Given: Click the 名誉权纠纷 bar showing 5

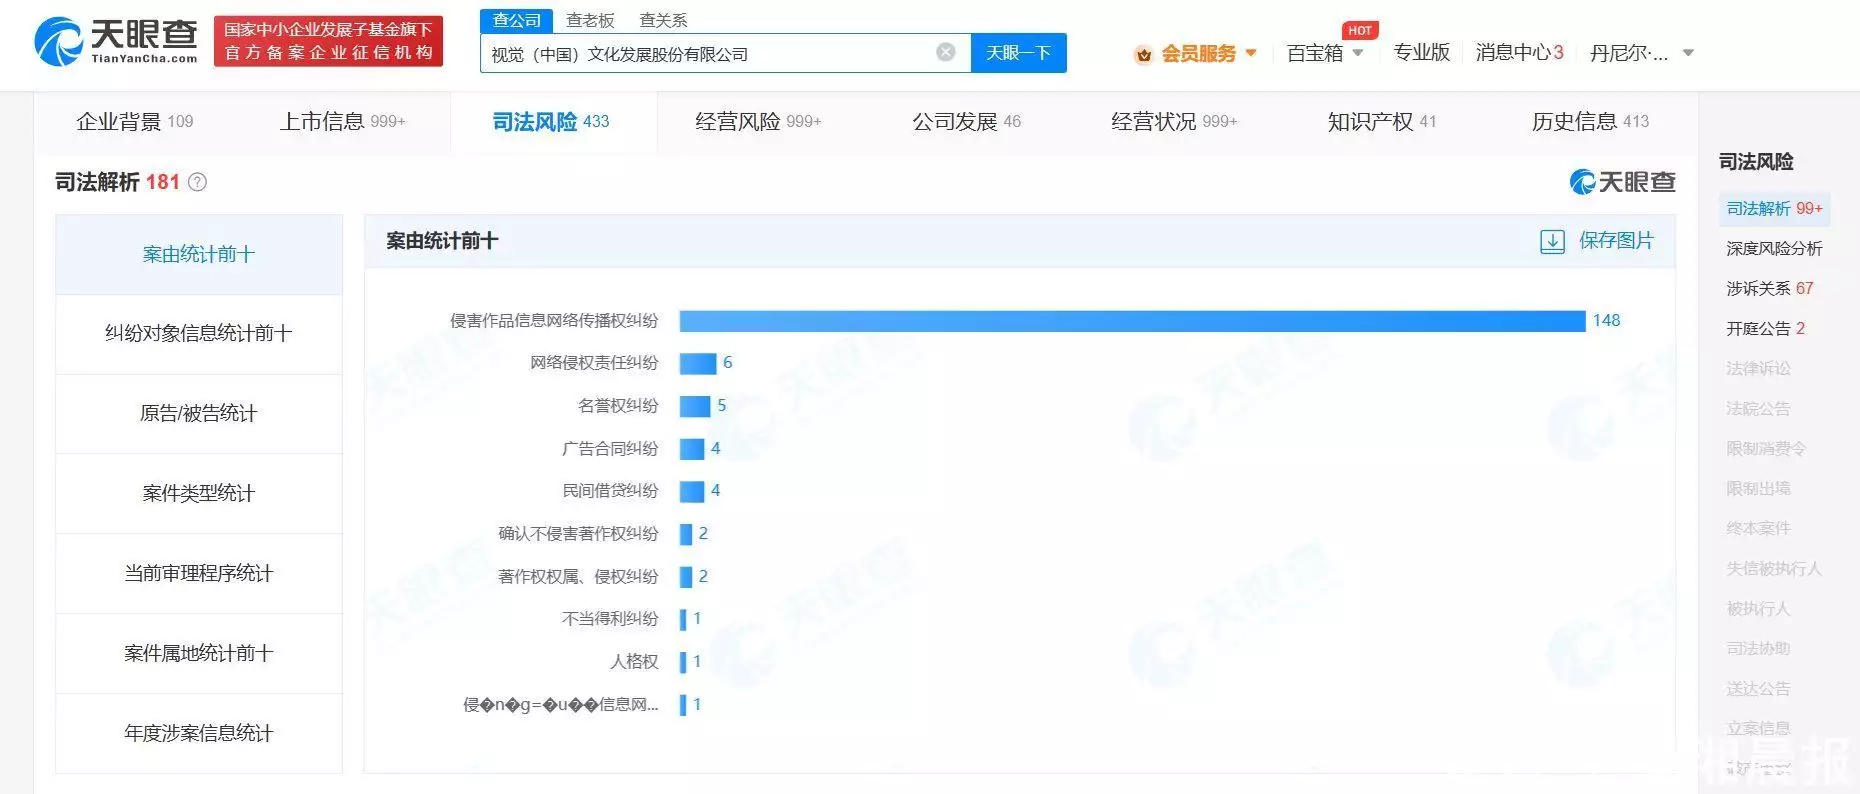Looking at the screenshot, I should (695, 406).
